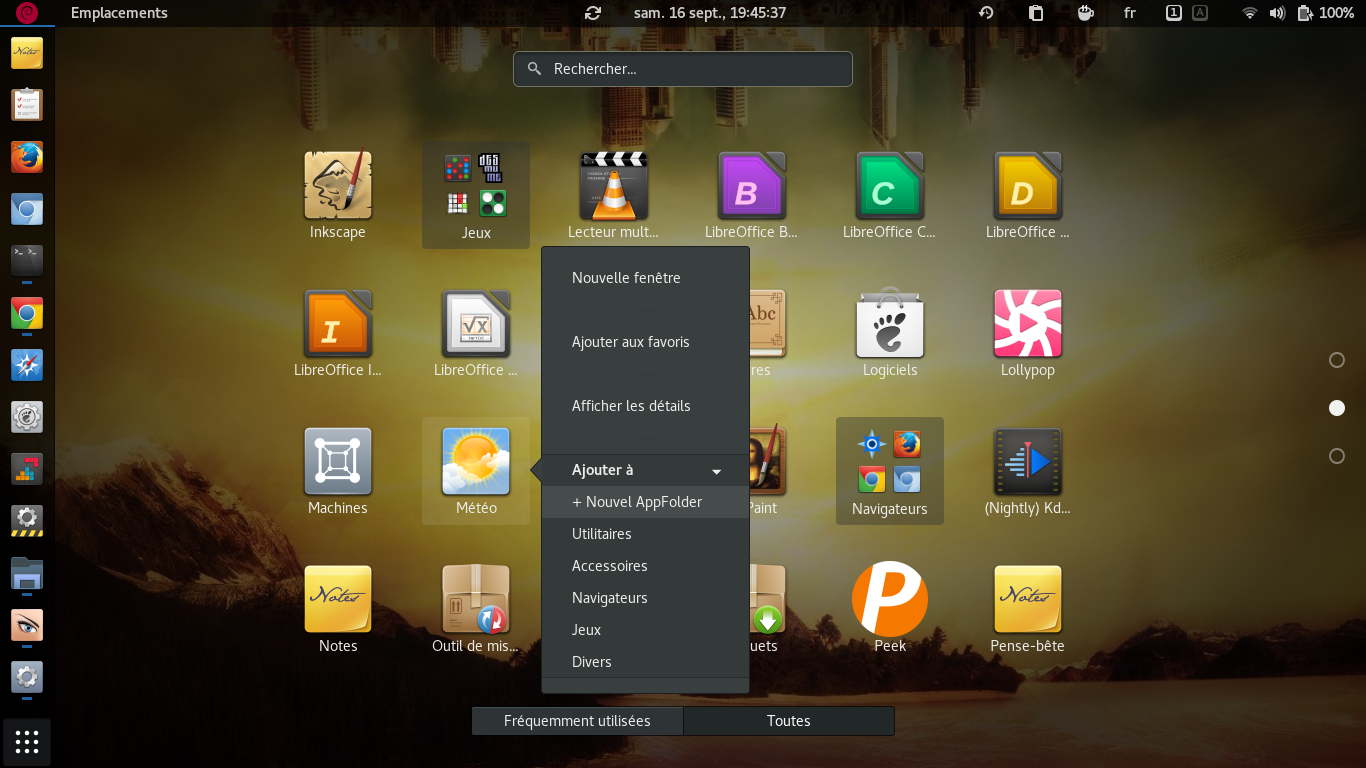Open the colored blocks app in the dock

pyautogui.click(x=27, y=469)
